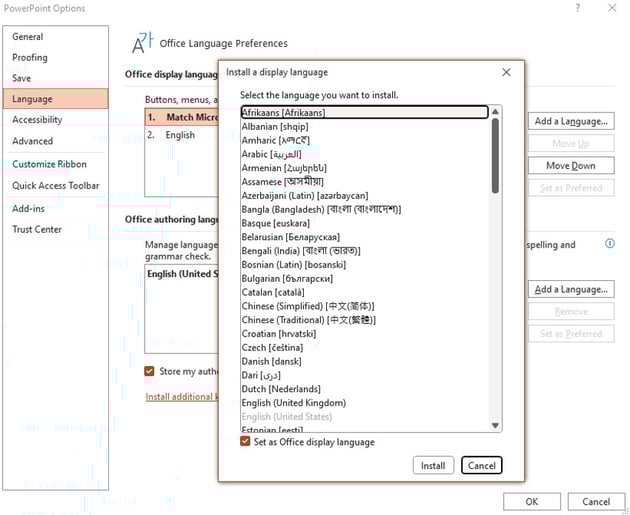The width and height of the screenshot is (630, 515).
Task: Go to Trust Center settings
Action: (37, 229)
